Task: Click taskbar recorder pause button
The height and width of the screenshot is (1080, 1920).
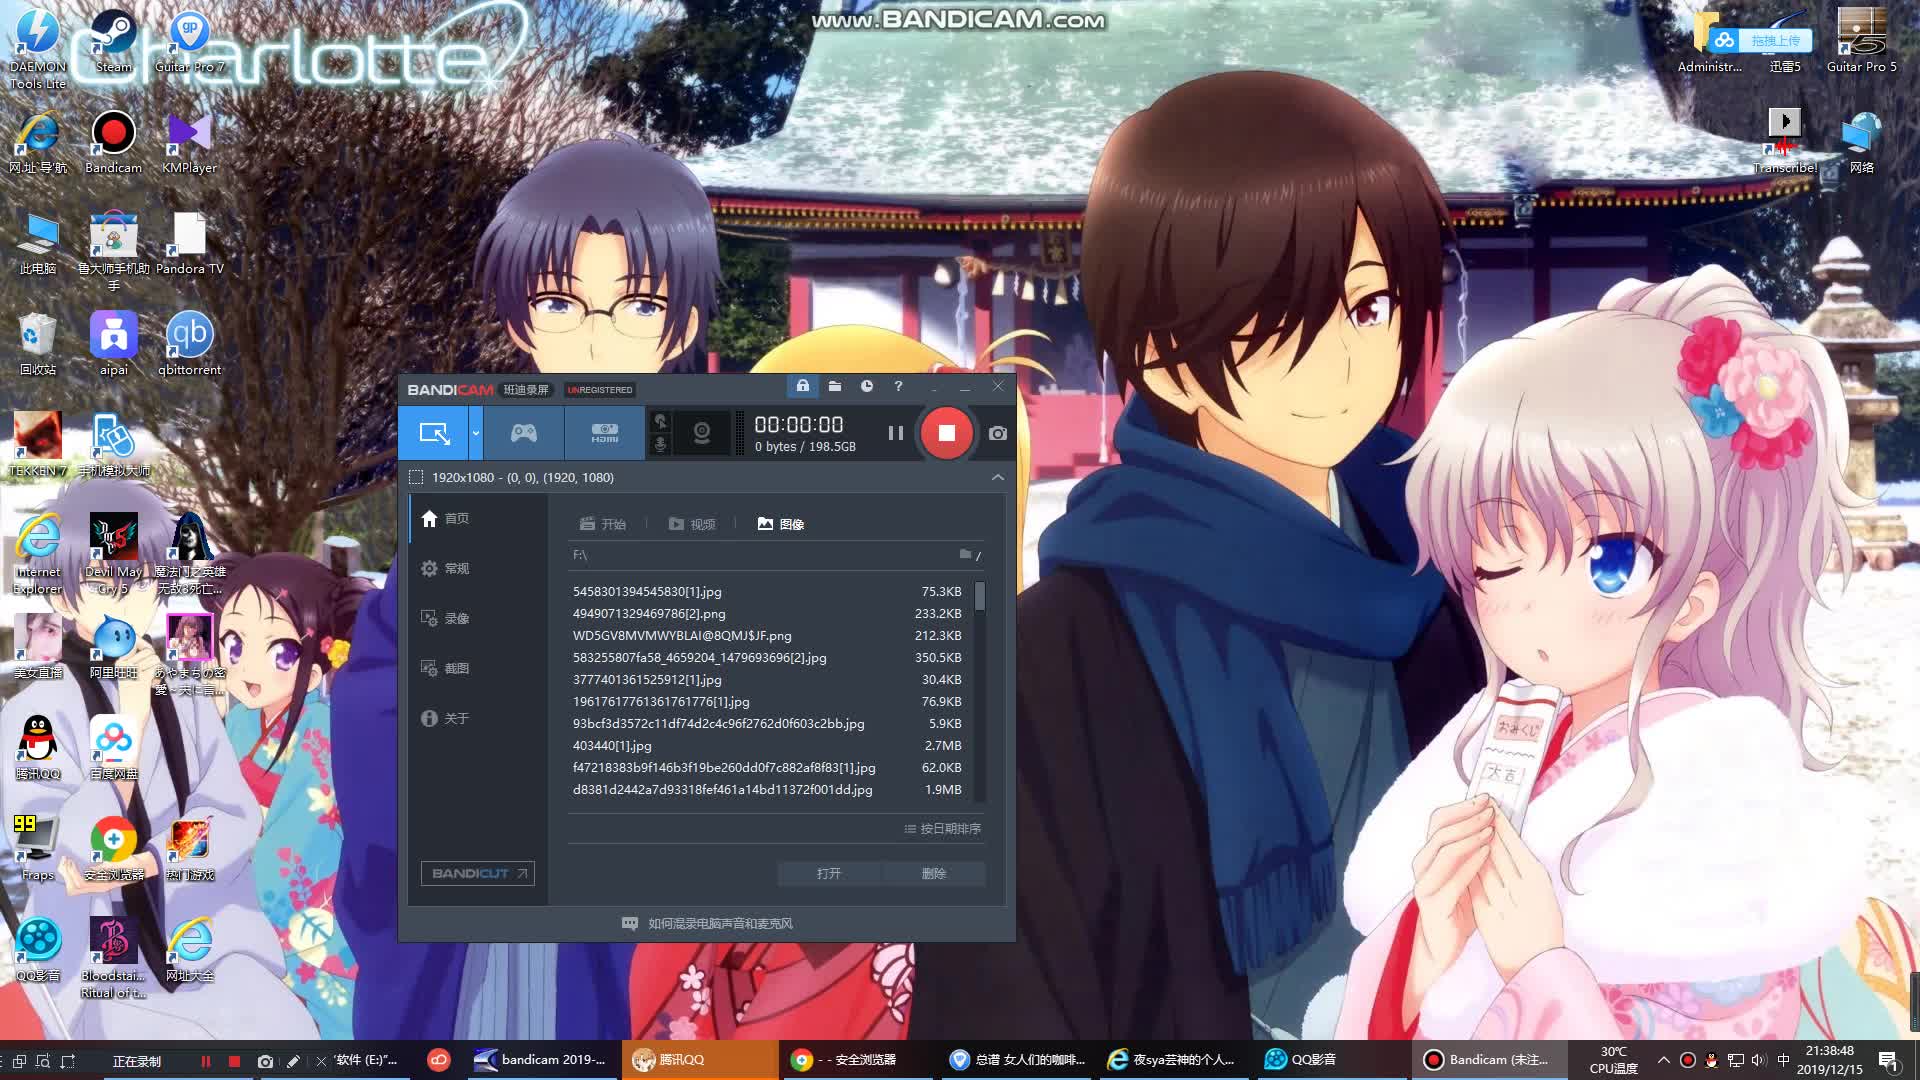Action: (206, 1061)
